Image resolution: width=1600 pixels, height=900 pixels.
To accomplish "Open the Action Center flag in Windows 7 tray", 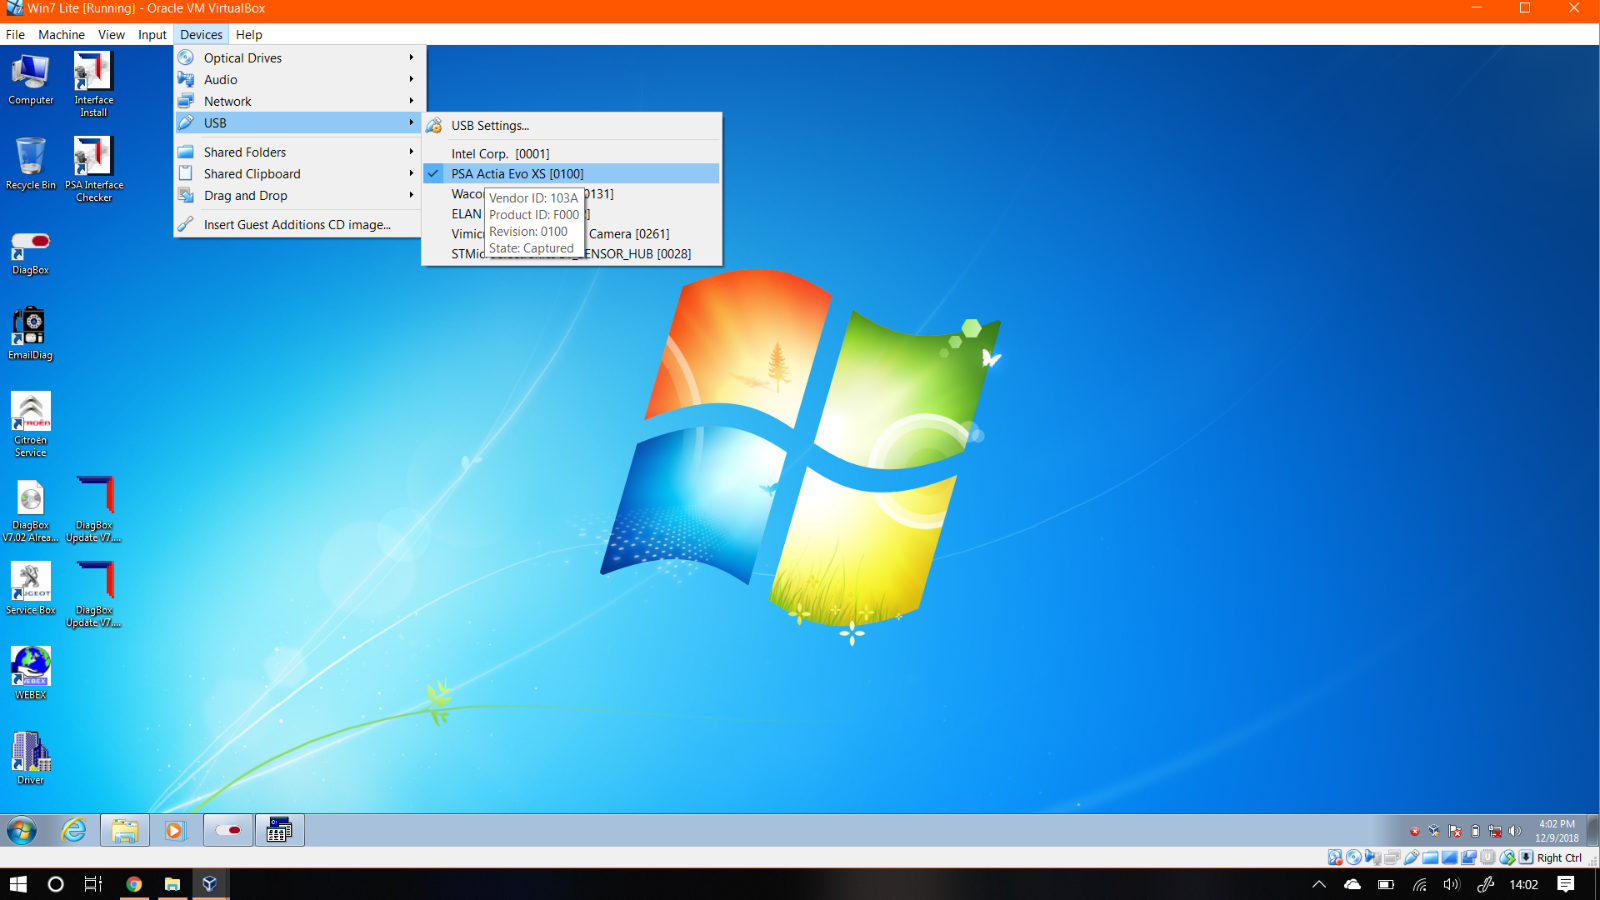I will click(x=1455, y=831).
